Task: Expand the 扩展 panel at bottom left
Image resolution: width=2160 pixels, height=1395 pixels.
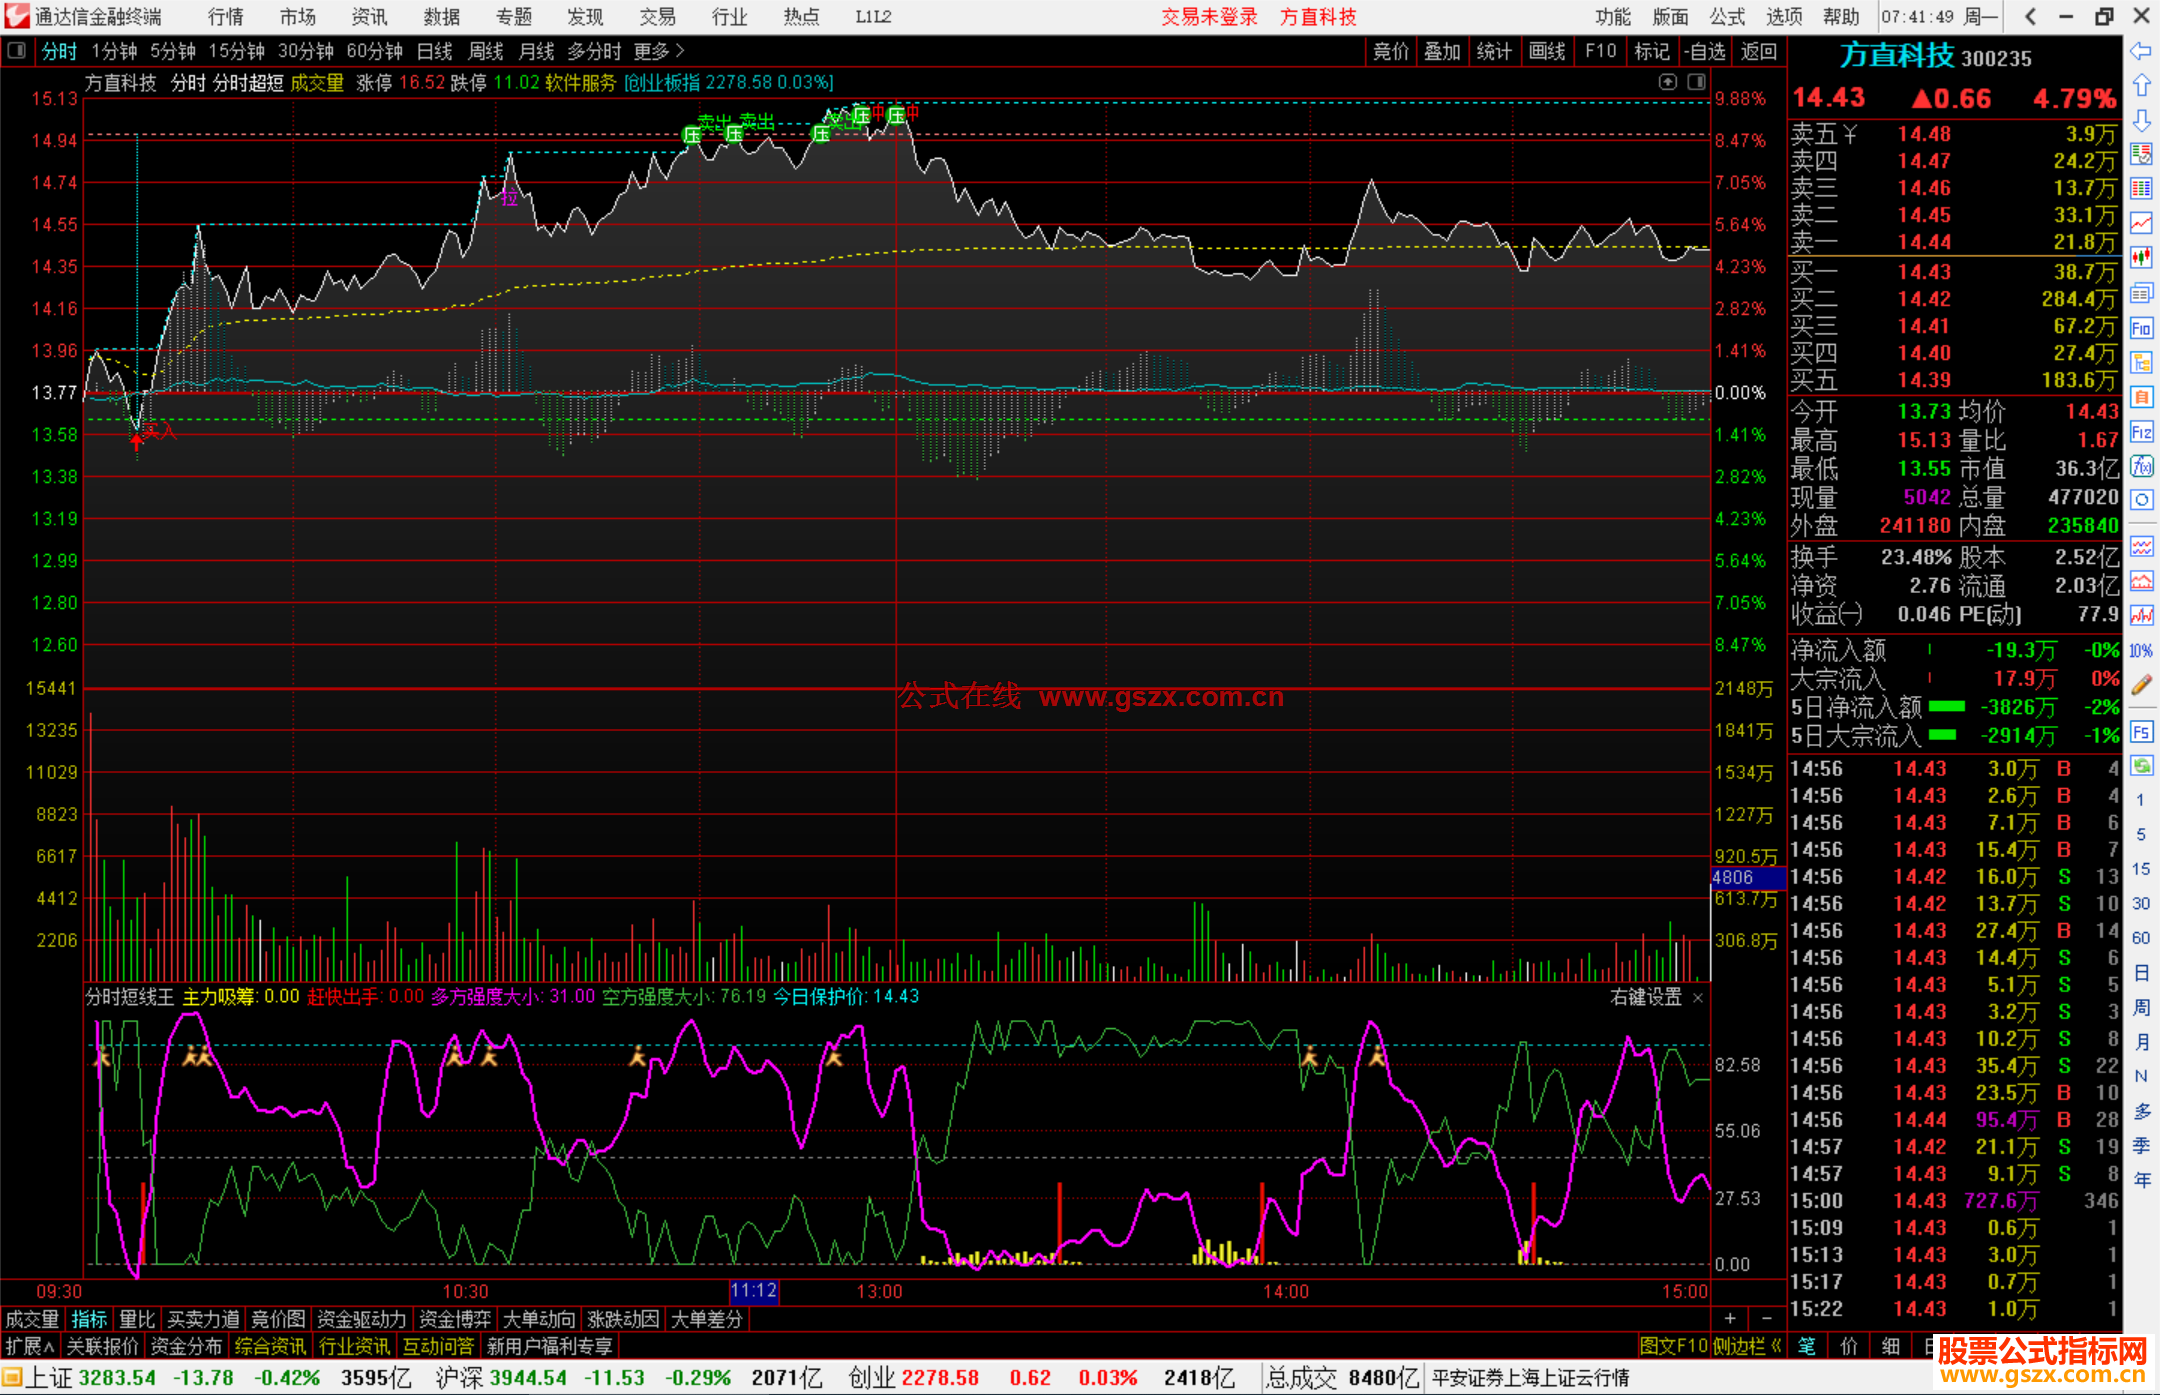Action: coord(30,1346)
